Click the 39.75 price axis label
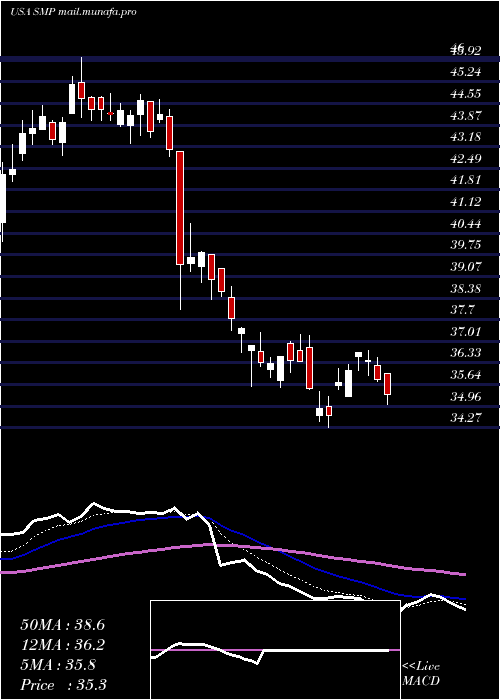The image size is (500, 700). 466,245
